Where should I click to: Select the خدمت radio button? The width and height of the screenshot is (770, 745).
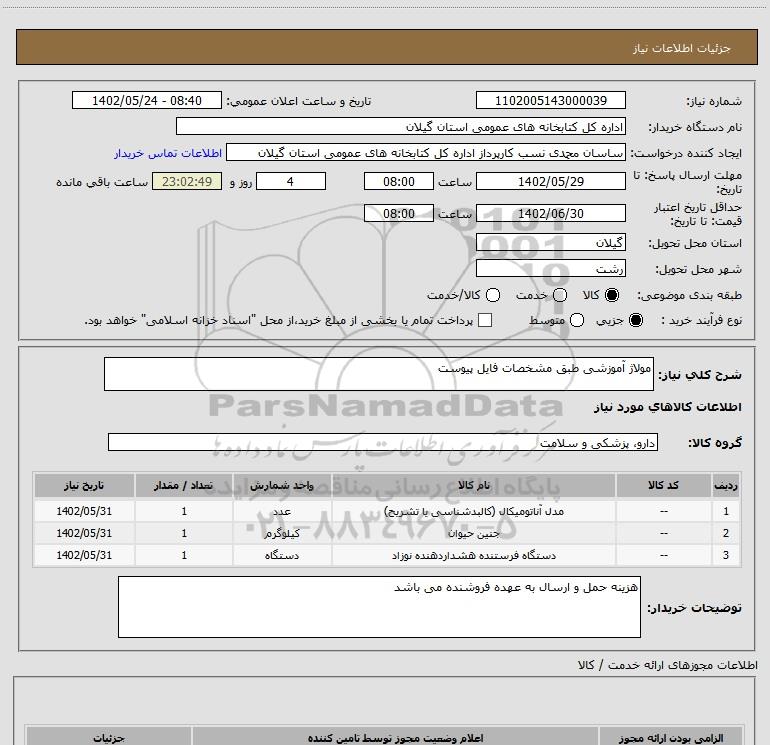pyautogui.click(x=560, y=296)
